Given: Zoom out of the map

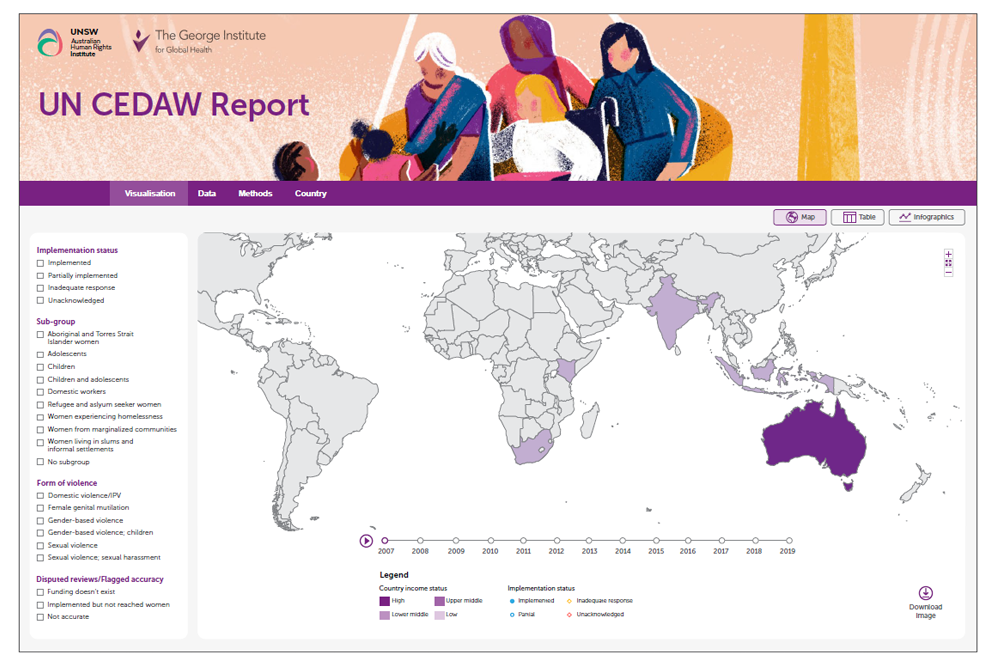Looking at the screenshot, I should 948,272.
